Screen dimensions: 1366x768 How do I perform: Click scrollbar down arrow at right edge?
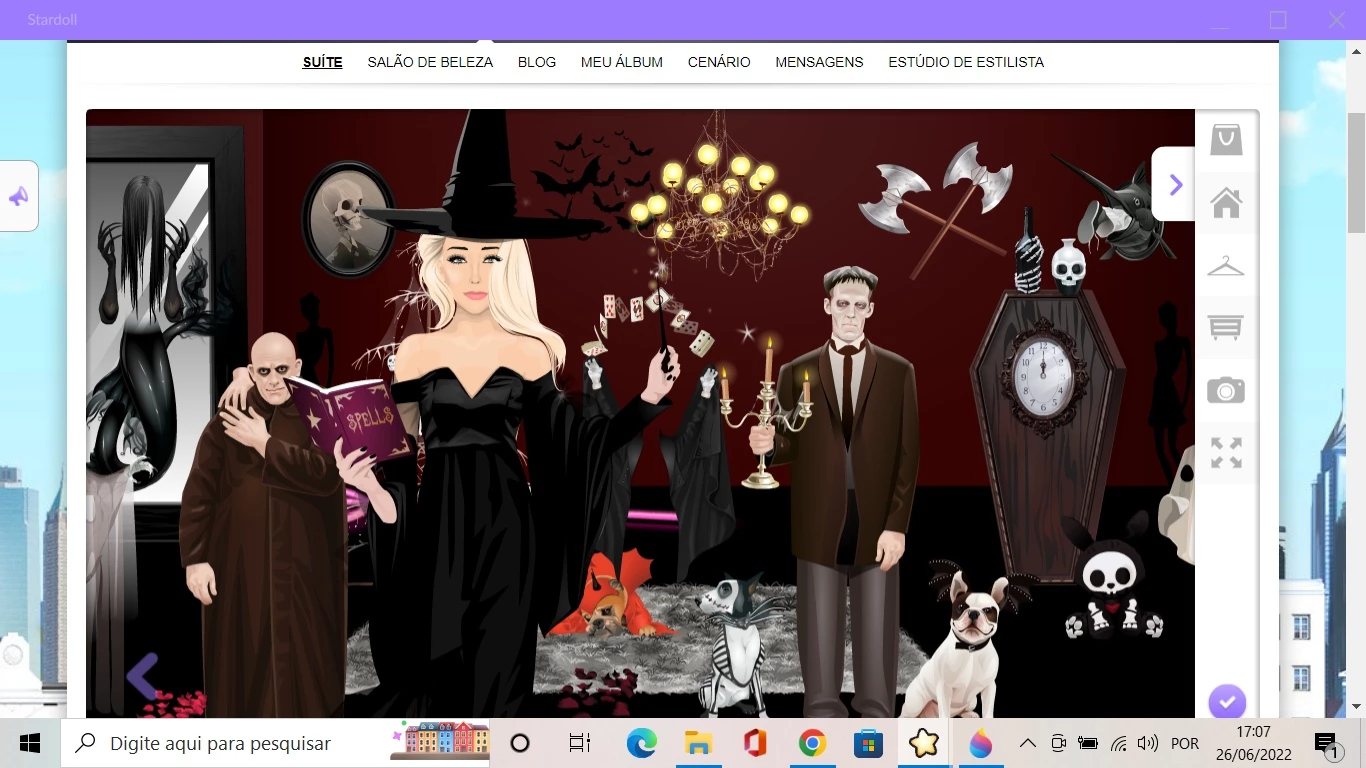[x=1357, y=706]
